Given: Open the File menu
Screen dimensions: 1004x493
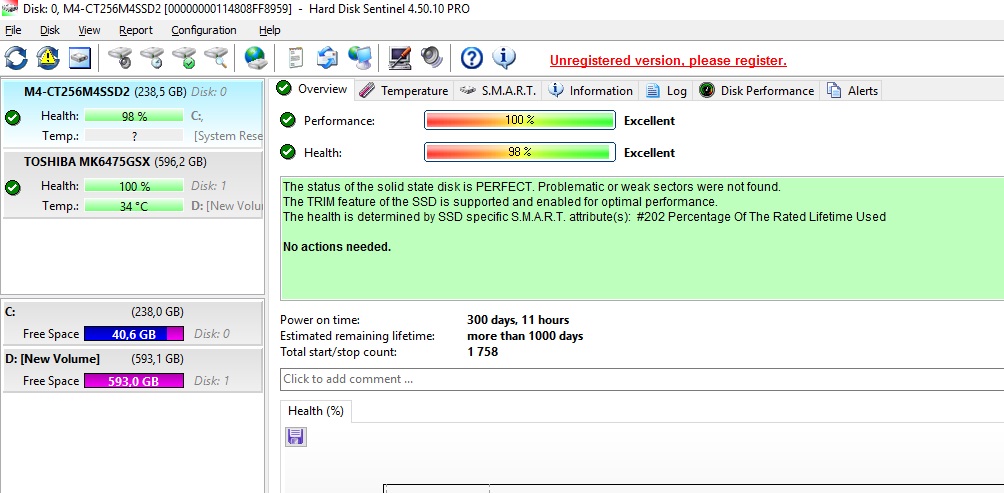Looking at the screenshot, I should tap(13, 30).
